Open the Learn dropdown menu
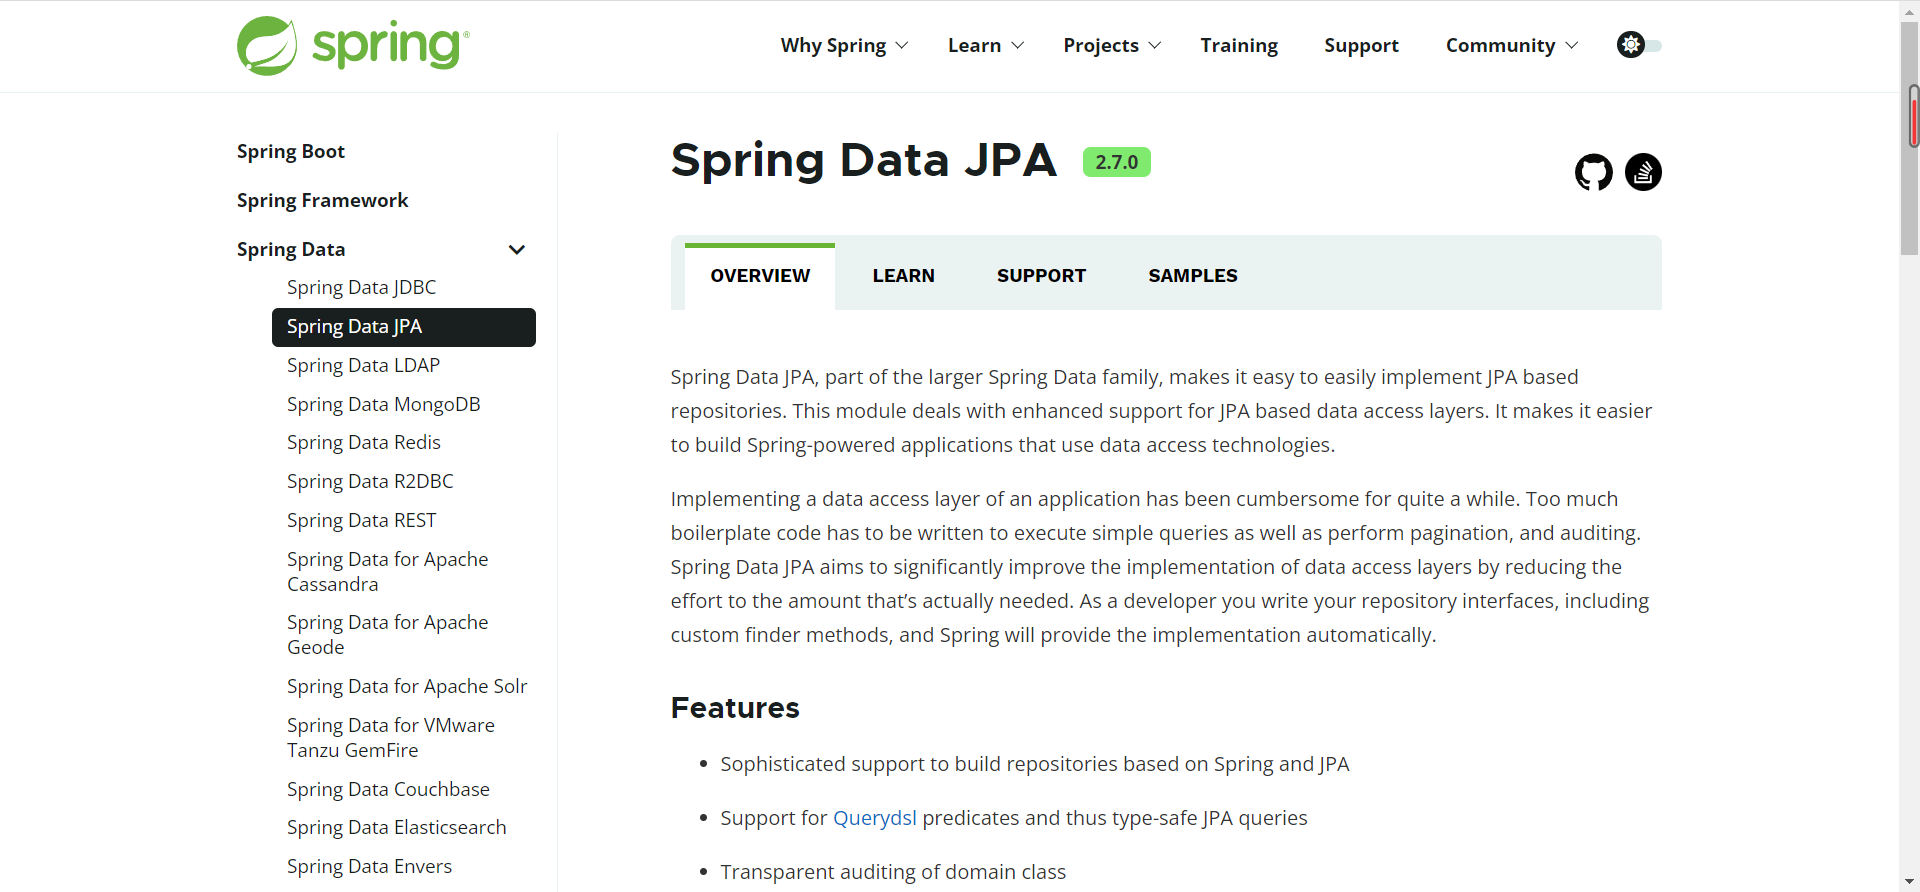The height and width of the screenshot is (892, 1920). tap(986, 46)
